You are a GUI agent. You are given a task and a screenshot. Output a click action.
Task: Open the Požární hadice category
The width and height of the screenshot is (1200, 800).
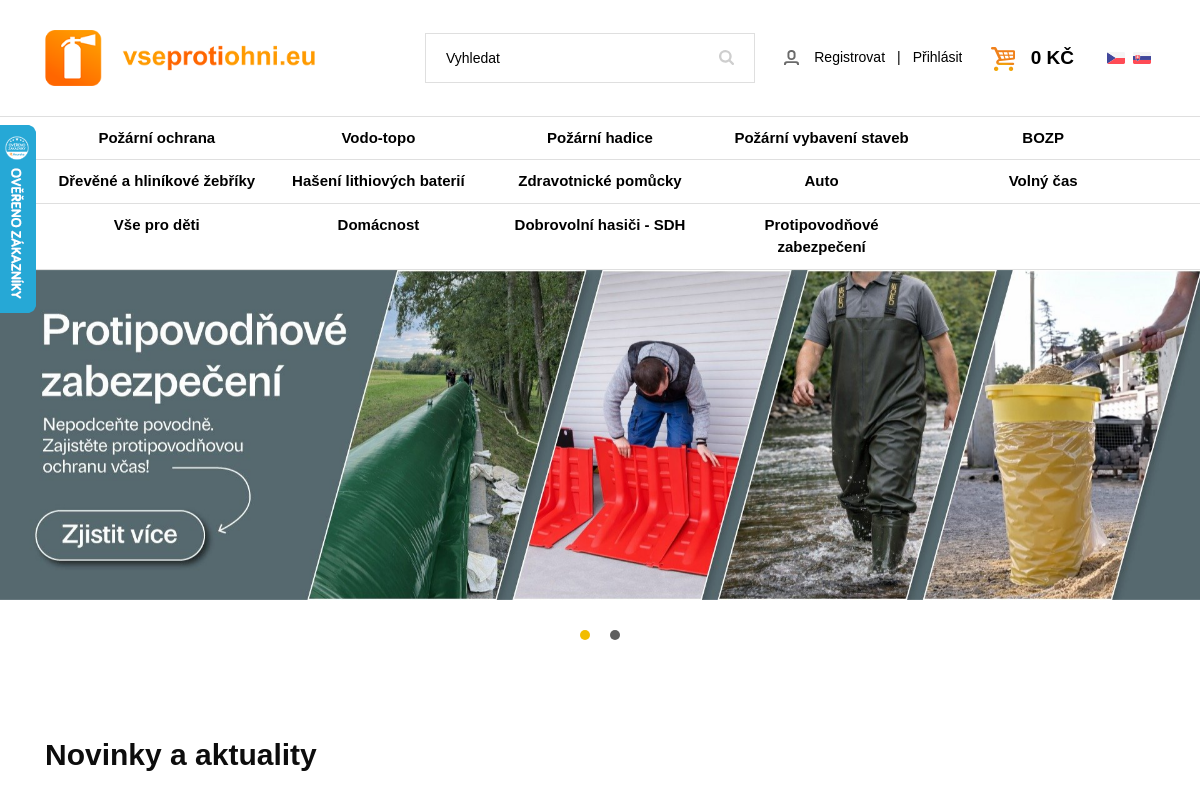(x=600, y=138)
